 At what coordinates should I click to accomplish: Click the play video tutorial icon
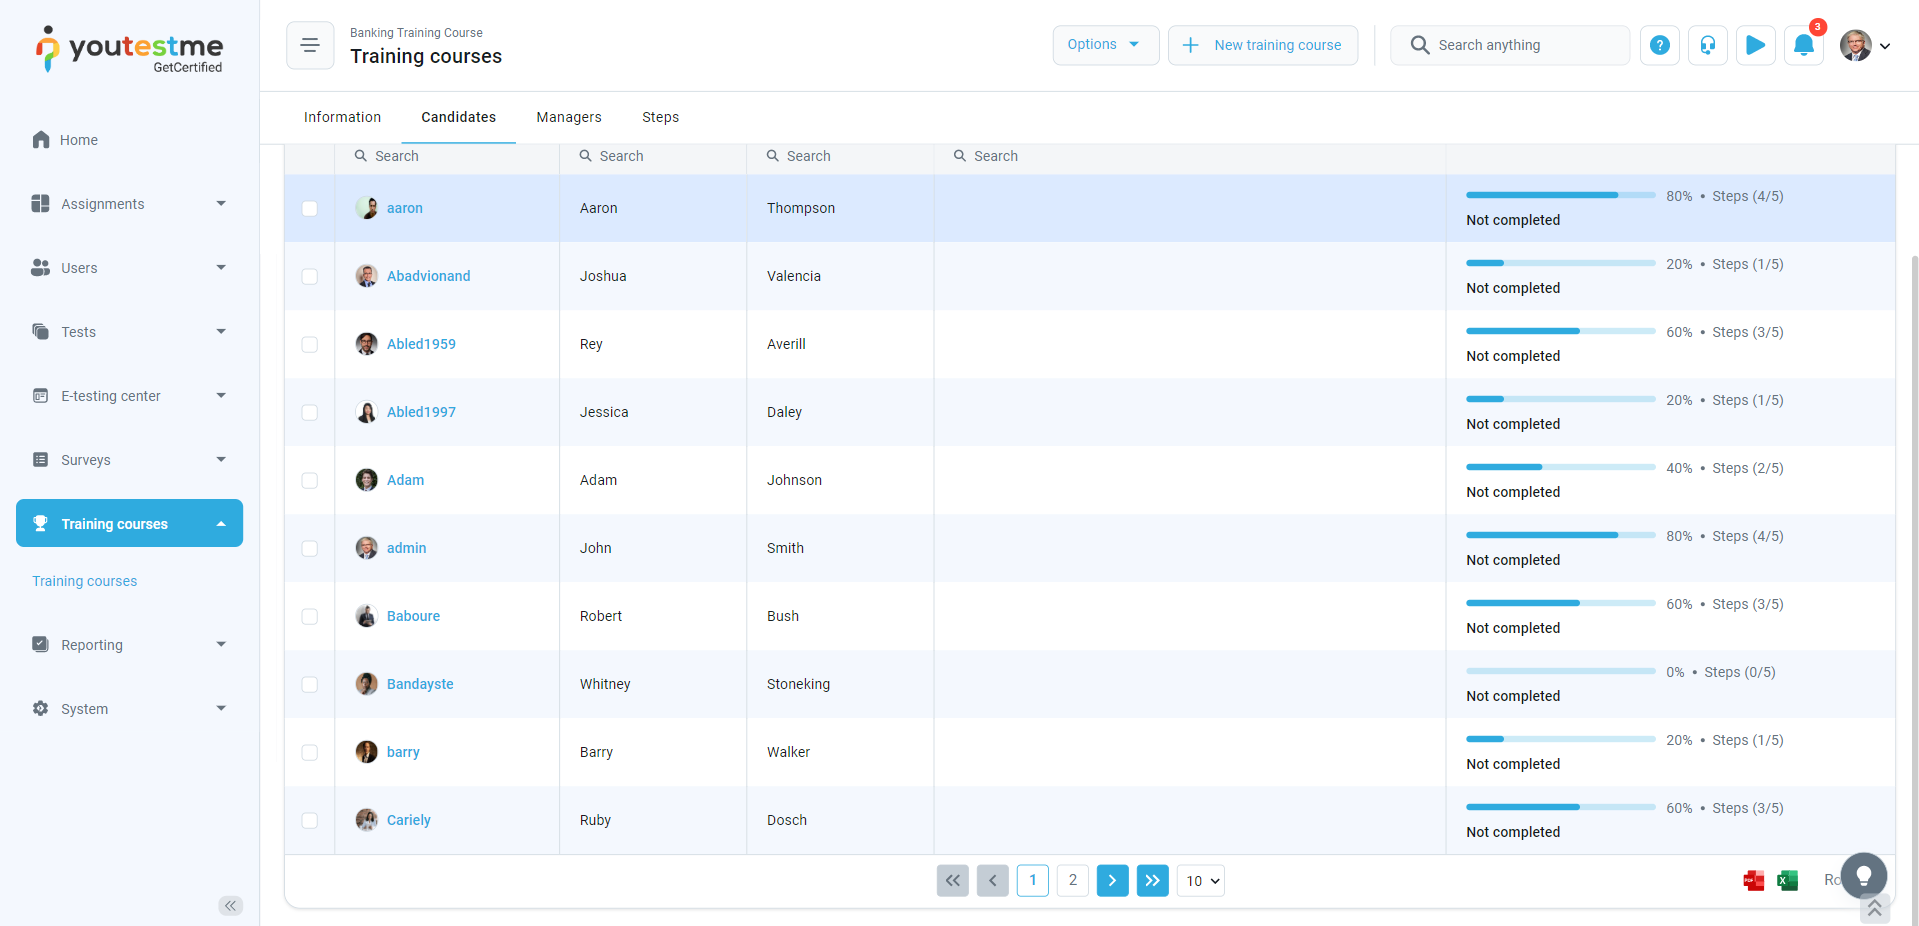point(1755,45)
